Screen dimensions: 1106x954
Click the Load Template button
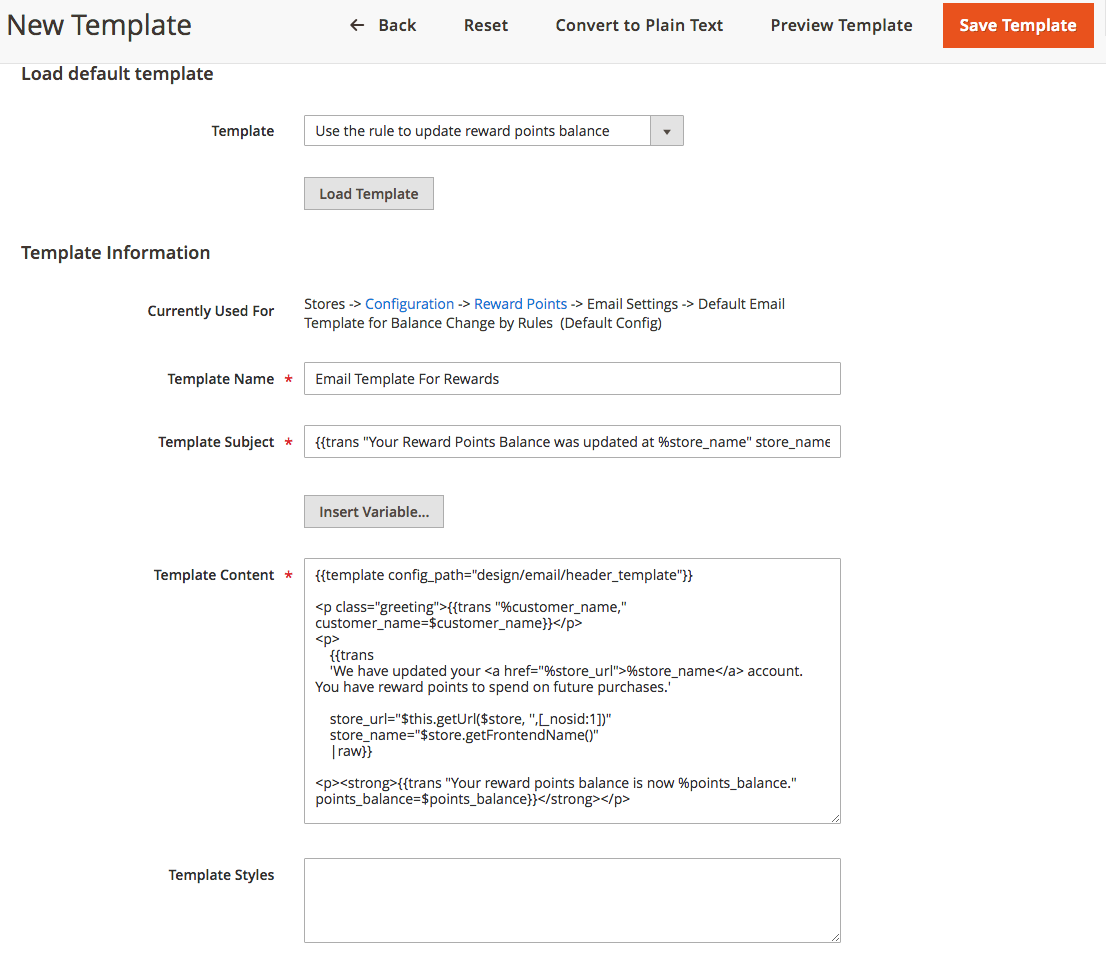click(x=369, y=194)
